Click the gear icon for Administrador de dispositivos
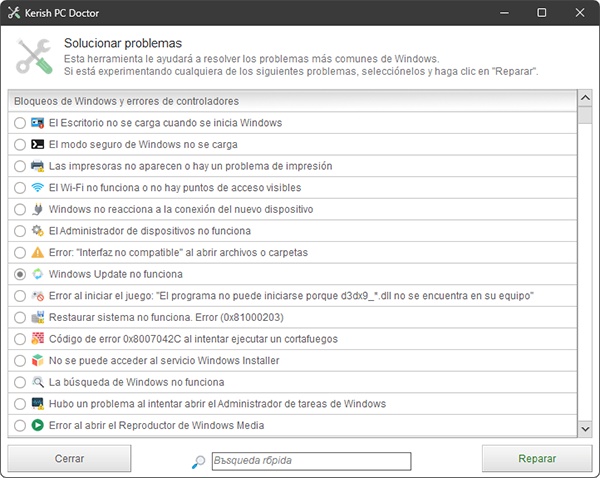The width and height of the screenshot is (600, 478). coord(38,231)
